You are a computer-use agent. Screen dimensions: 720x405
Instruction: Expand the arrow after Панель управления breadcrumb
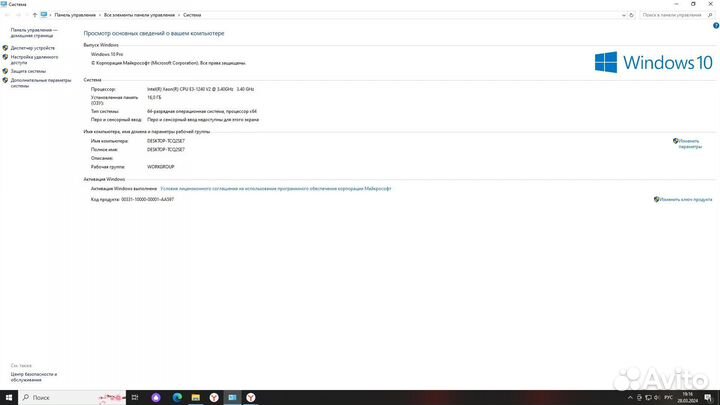coord(100,15)
